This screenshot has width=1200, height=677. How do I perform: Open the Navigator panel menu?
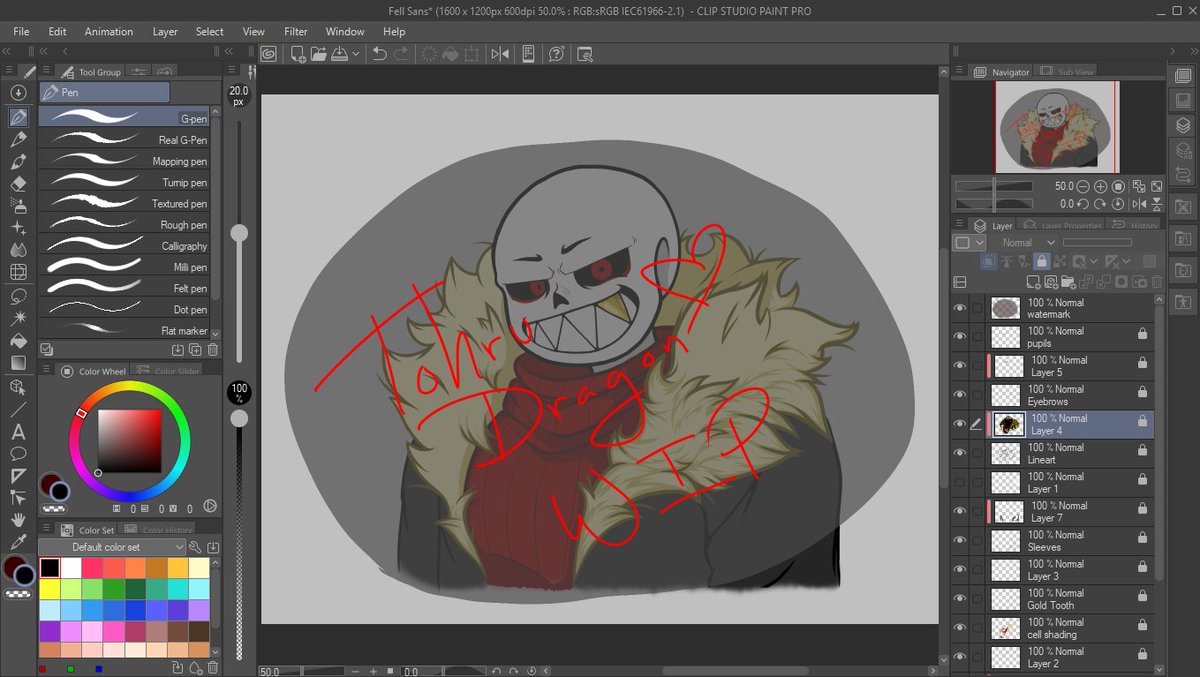(958, 72)
